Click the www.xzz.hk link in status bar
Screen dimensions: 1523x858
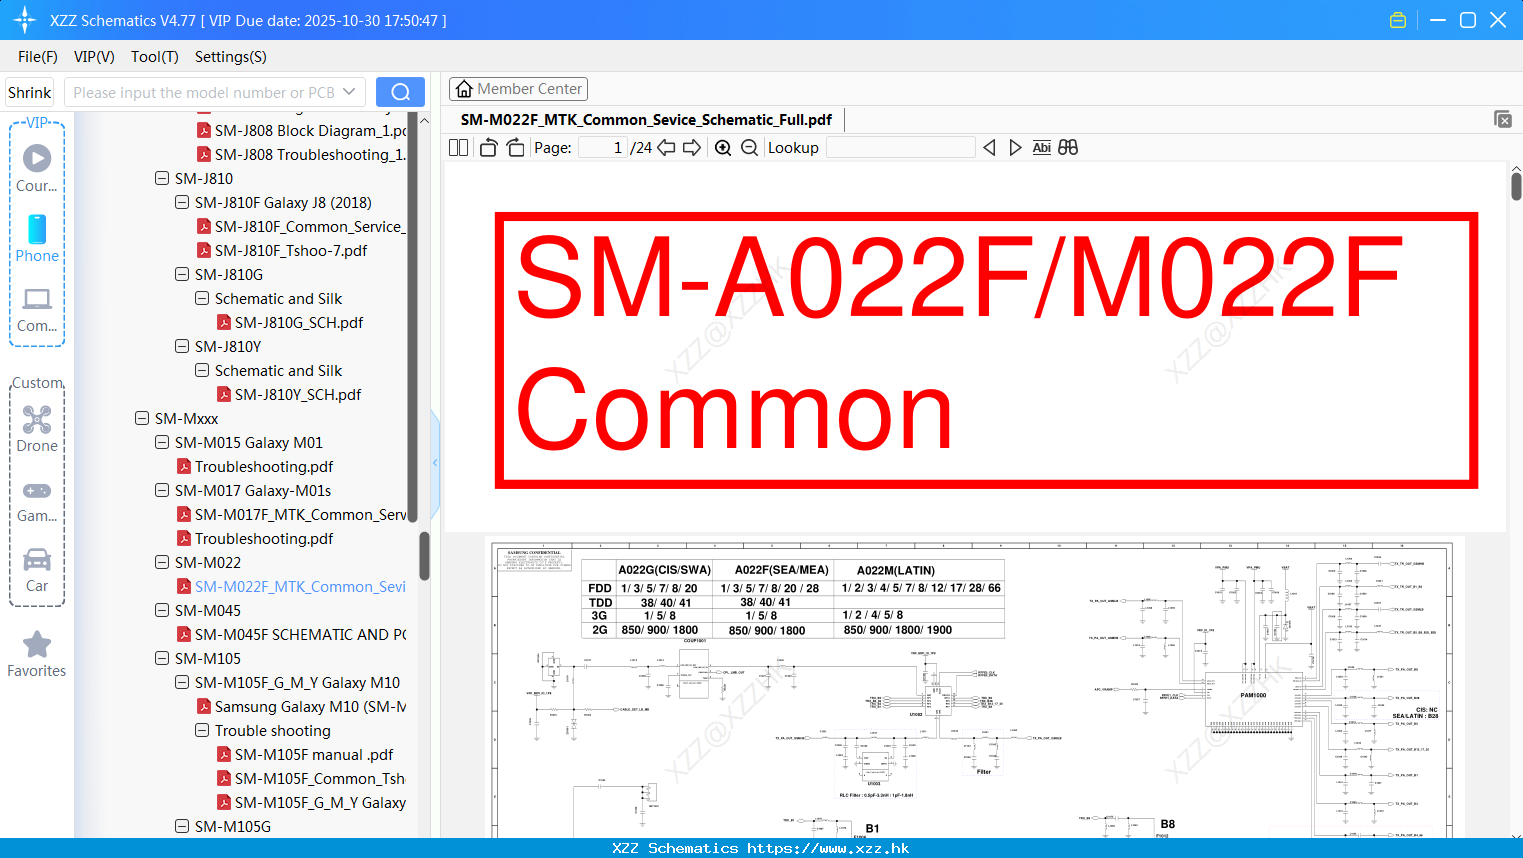click(x=828, y=848)
